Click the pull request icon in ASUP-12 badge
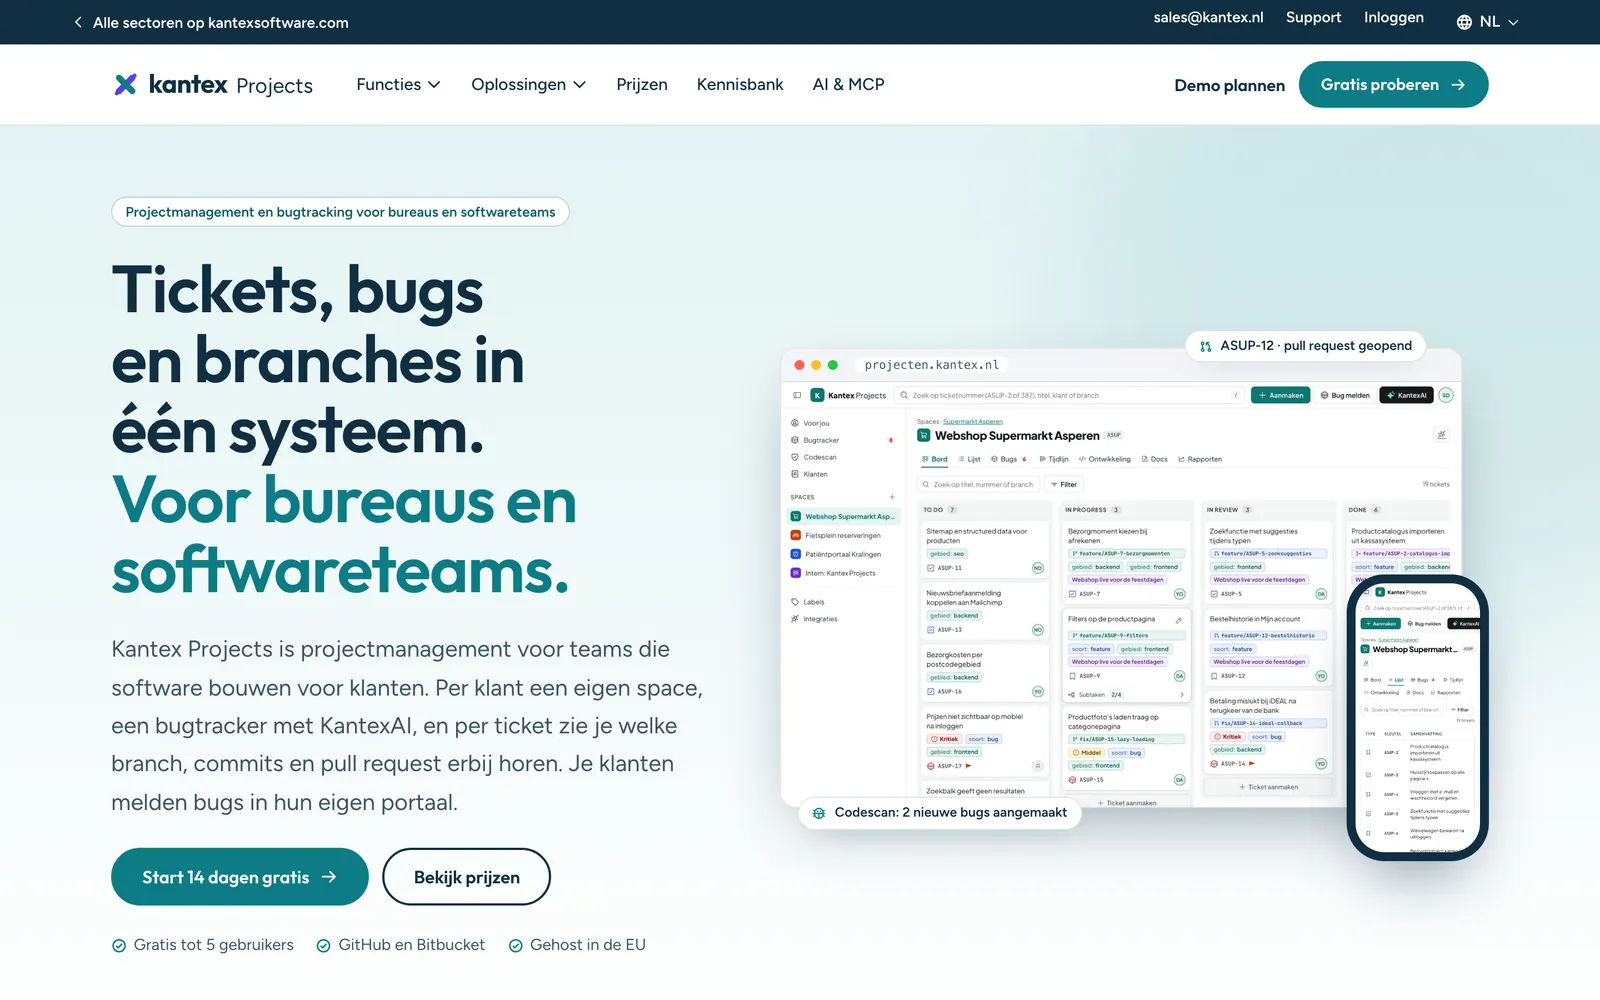Screen dimensions: 1600x1000 coord(1205,346)
